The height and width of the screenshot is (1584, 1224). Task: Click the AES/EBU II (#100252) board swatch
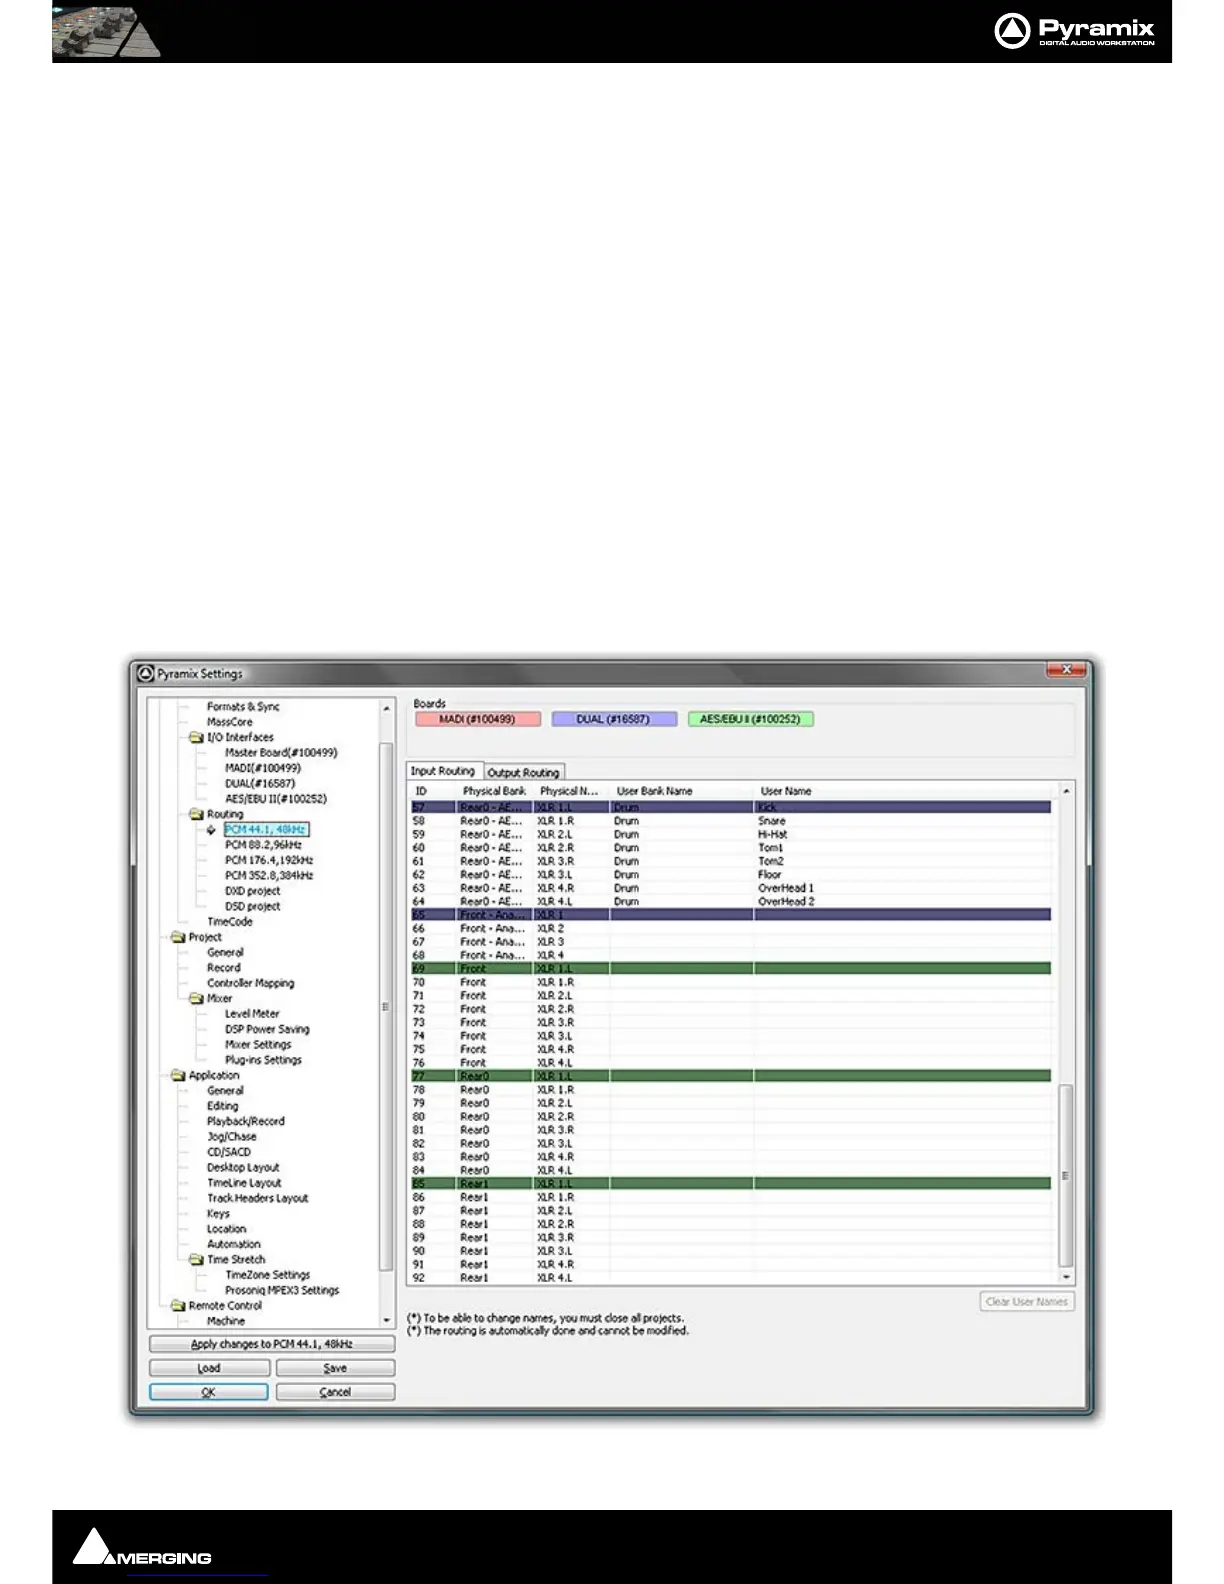click(x=750, y=719)
